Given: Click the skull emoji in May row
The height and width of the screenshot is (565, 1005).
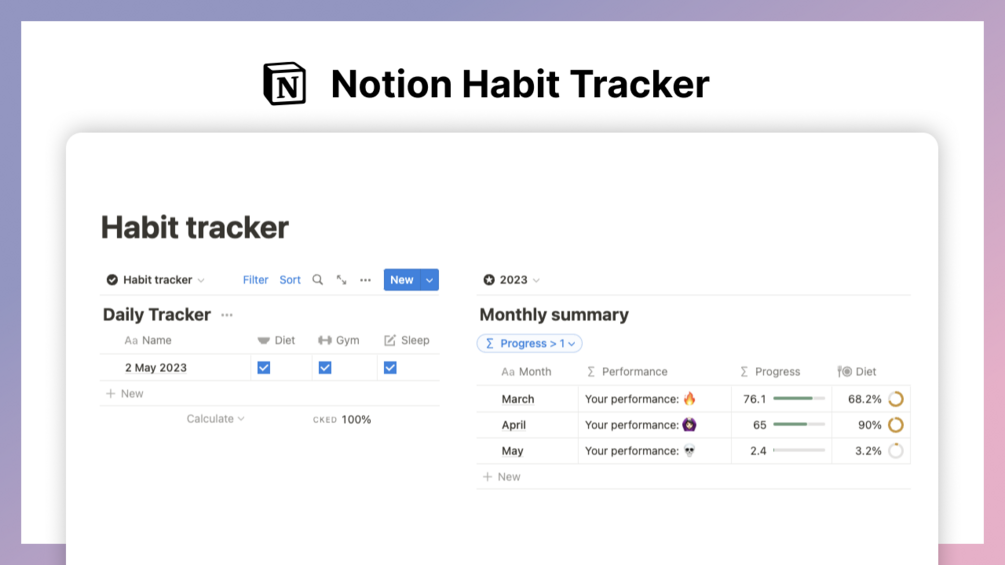Looking at the screenshot, I should (689, 450).
